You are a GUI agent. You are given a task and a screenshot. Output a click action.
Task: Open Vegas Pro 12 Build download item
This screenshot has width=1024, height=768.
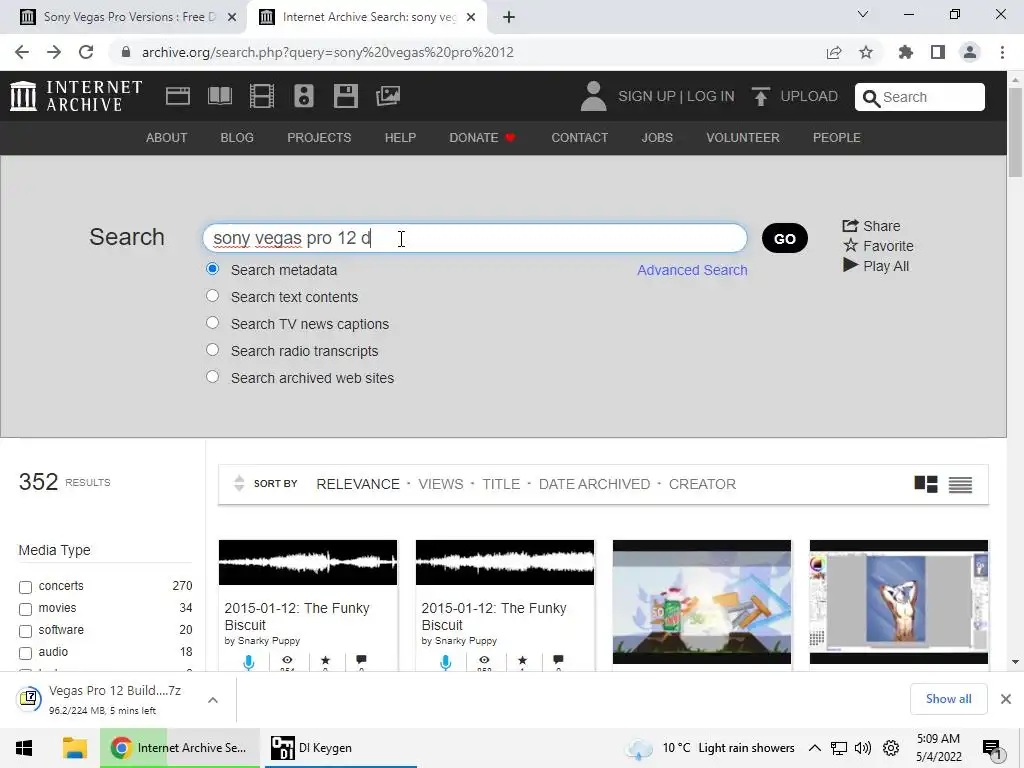114,699
